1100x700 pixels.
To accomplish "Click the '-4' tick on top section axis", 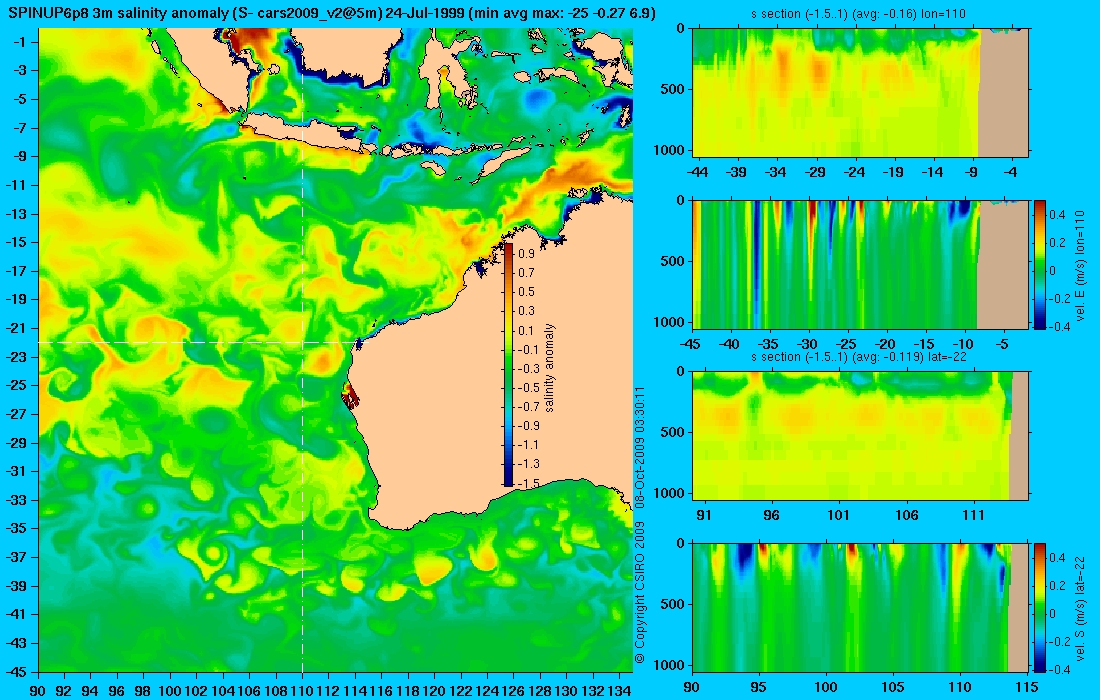I will pyautogui.click(x=1010, y=173).
